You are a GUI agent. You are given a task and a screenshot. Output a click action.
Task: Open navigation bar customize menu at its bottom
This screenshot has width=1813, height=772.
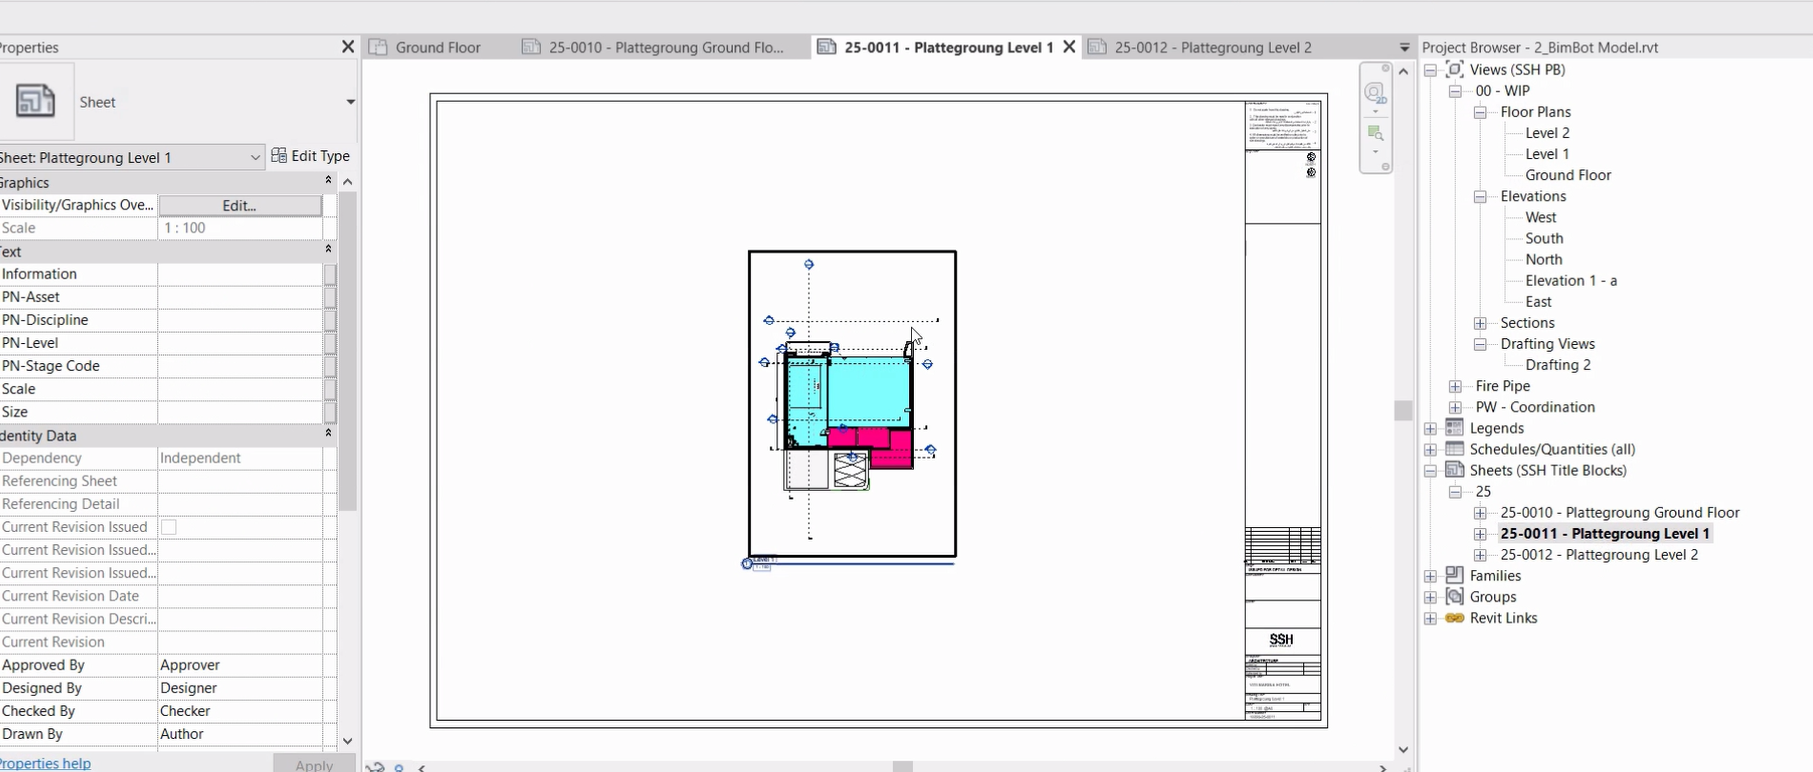point(1385,167)
